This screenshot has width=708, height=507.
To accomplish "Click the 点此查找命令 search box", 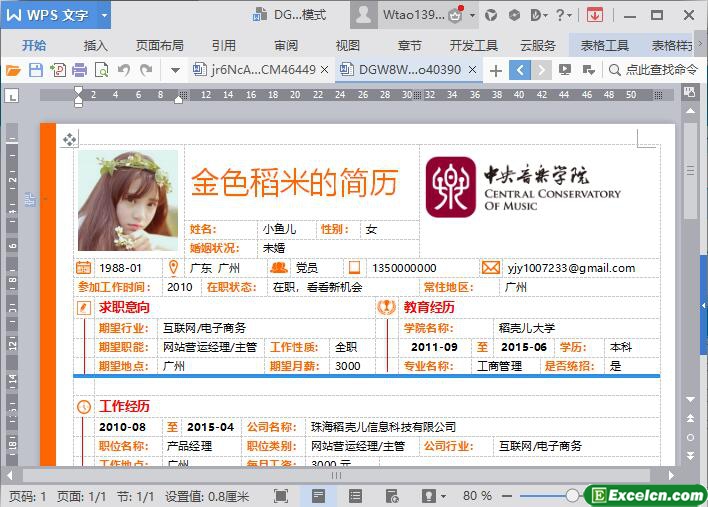I will click(653, 70).
